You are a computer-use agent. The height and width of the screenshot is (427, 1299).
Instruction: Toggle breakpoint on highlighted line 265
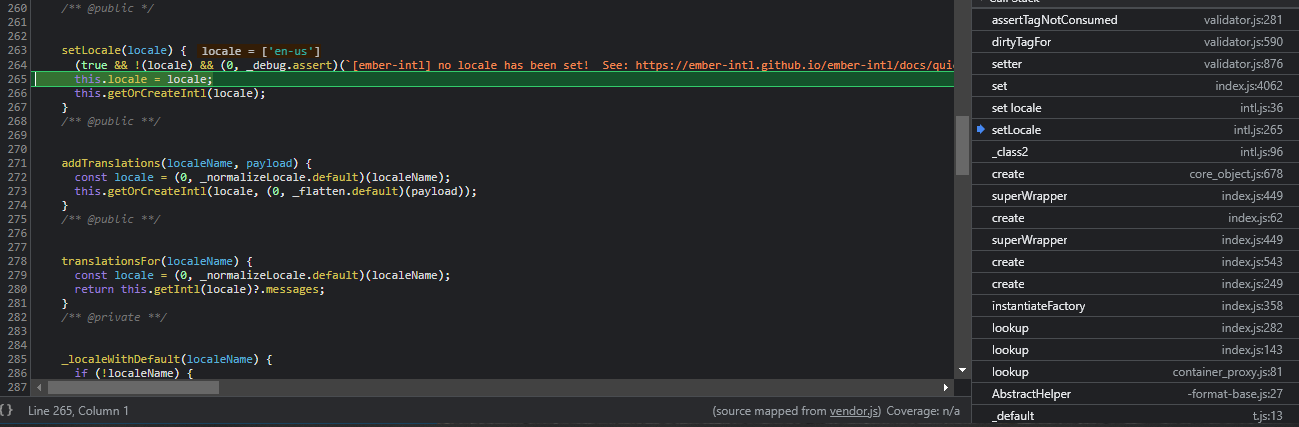15,79
